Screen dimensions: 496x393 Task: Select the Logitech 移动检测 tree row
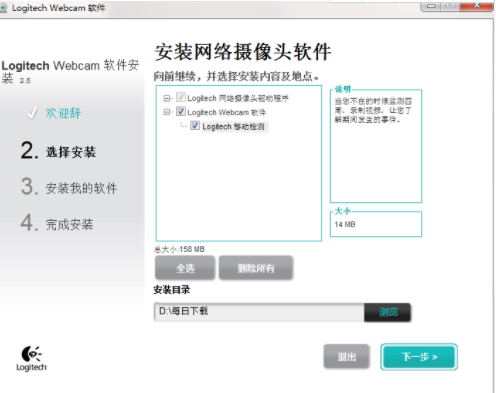235,127
